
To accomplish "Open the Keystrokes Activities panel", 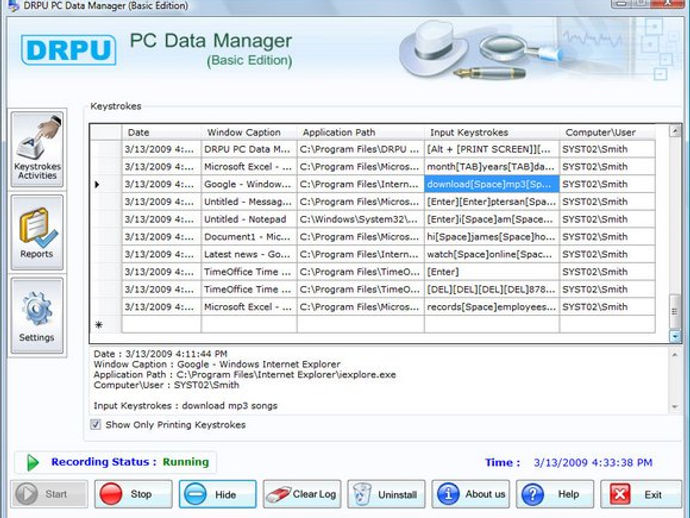I will [x=37, y=148].
